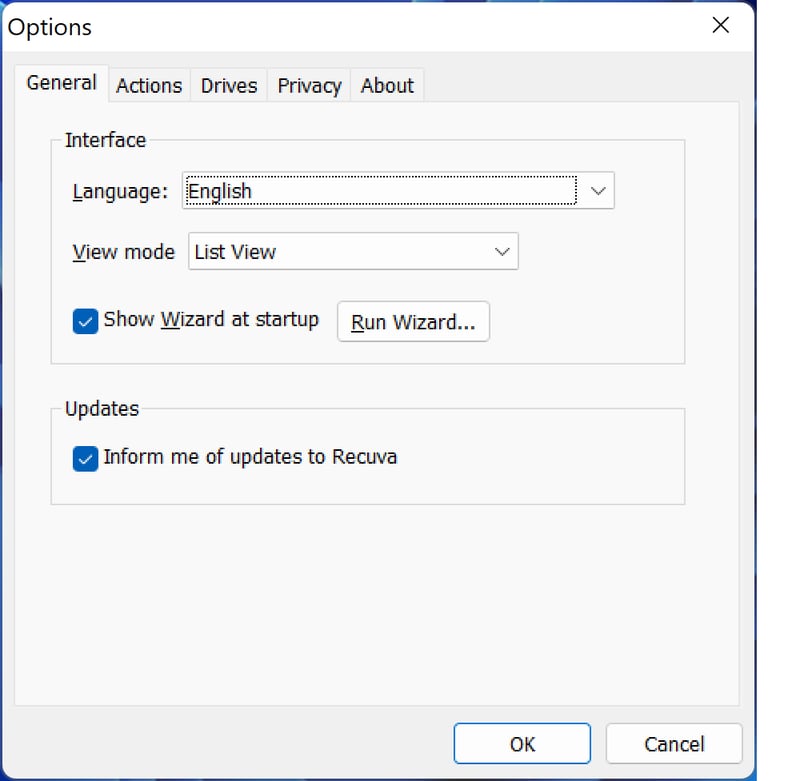Image resolution: width=800 pixels, height=781 pixels.
Task: Click the Show Wizard at startup label
Action: [x=211, y=320]
